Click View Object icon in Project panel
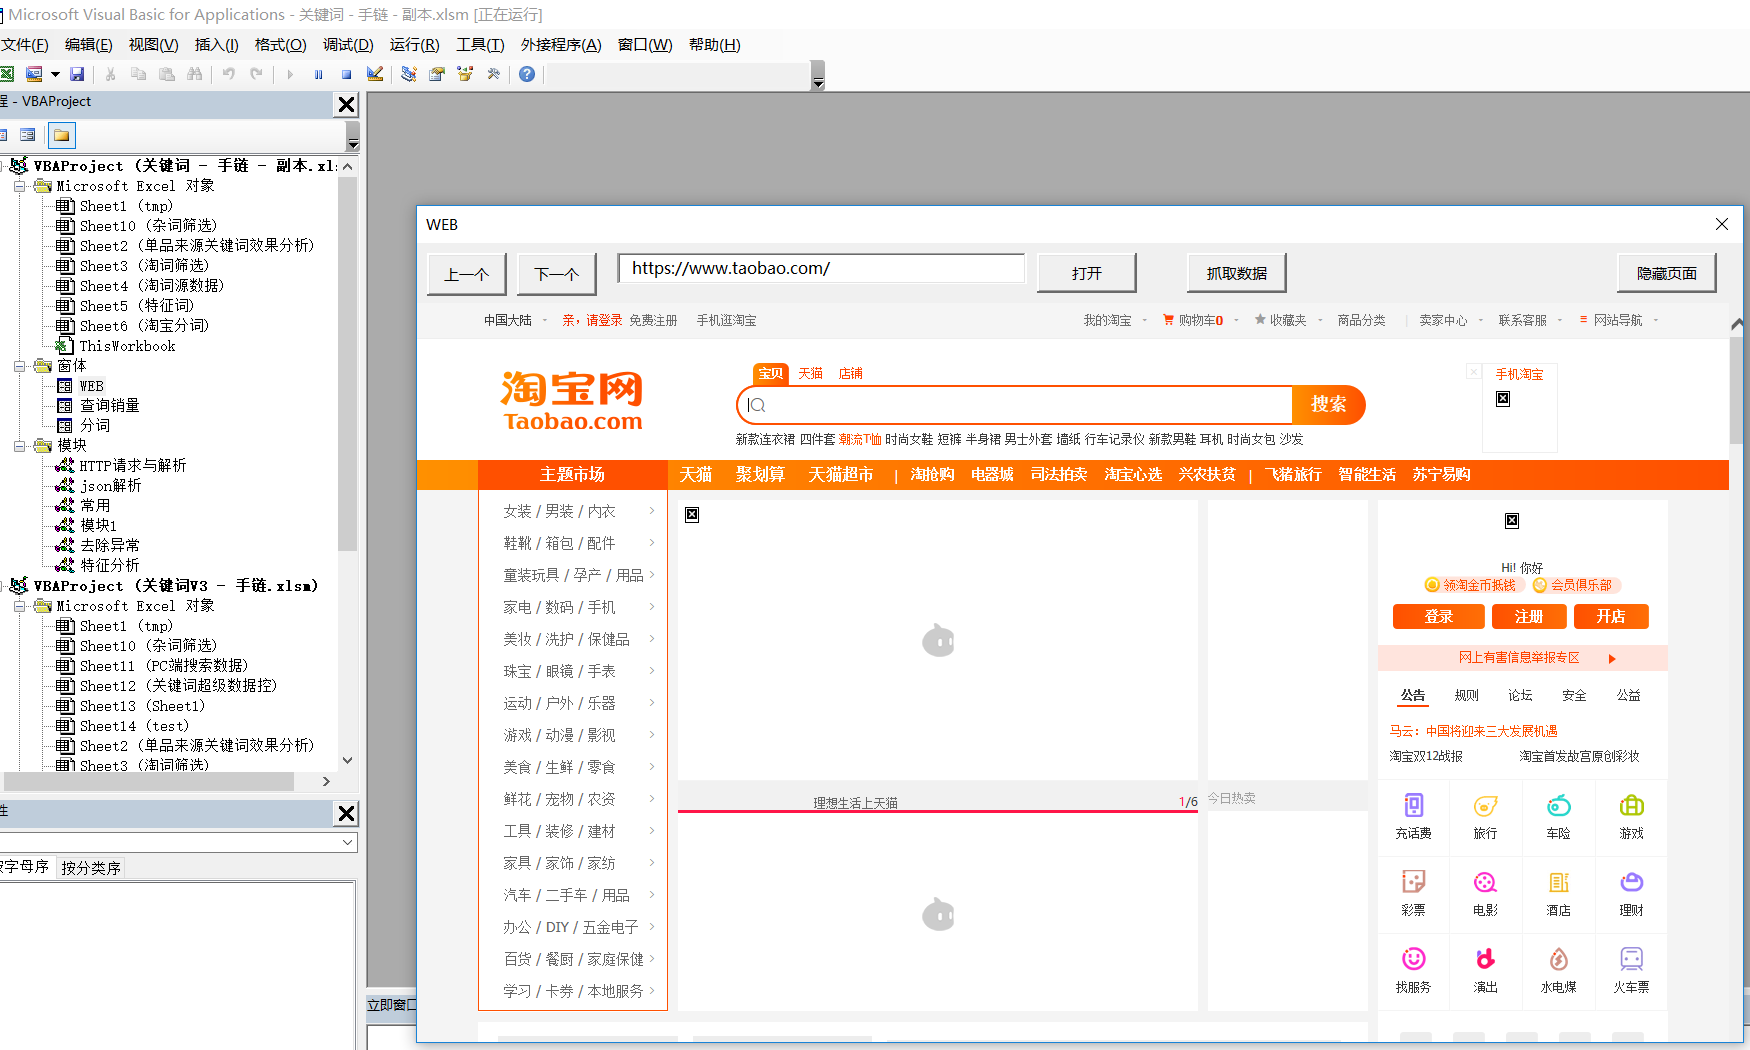The image size is (1750, 1050). coord(28,135)
